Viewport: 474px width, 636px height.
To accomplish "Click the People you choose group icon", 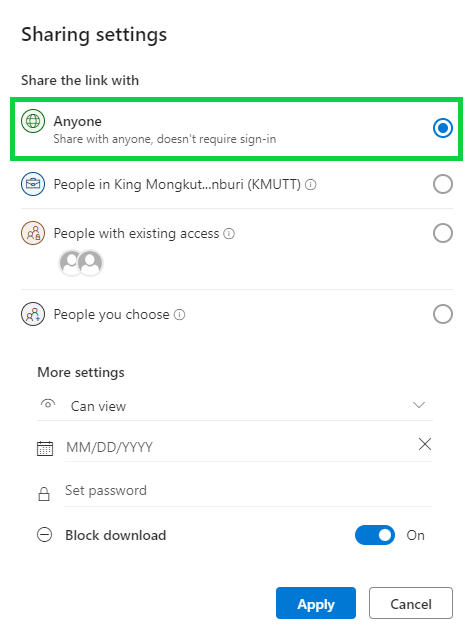I will click(x=33, y=314).
